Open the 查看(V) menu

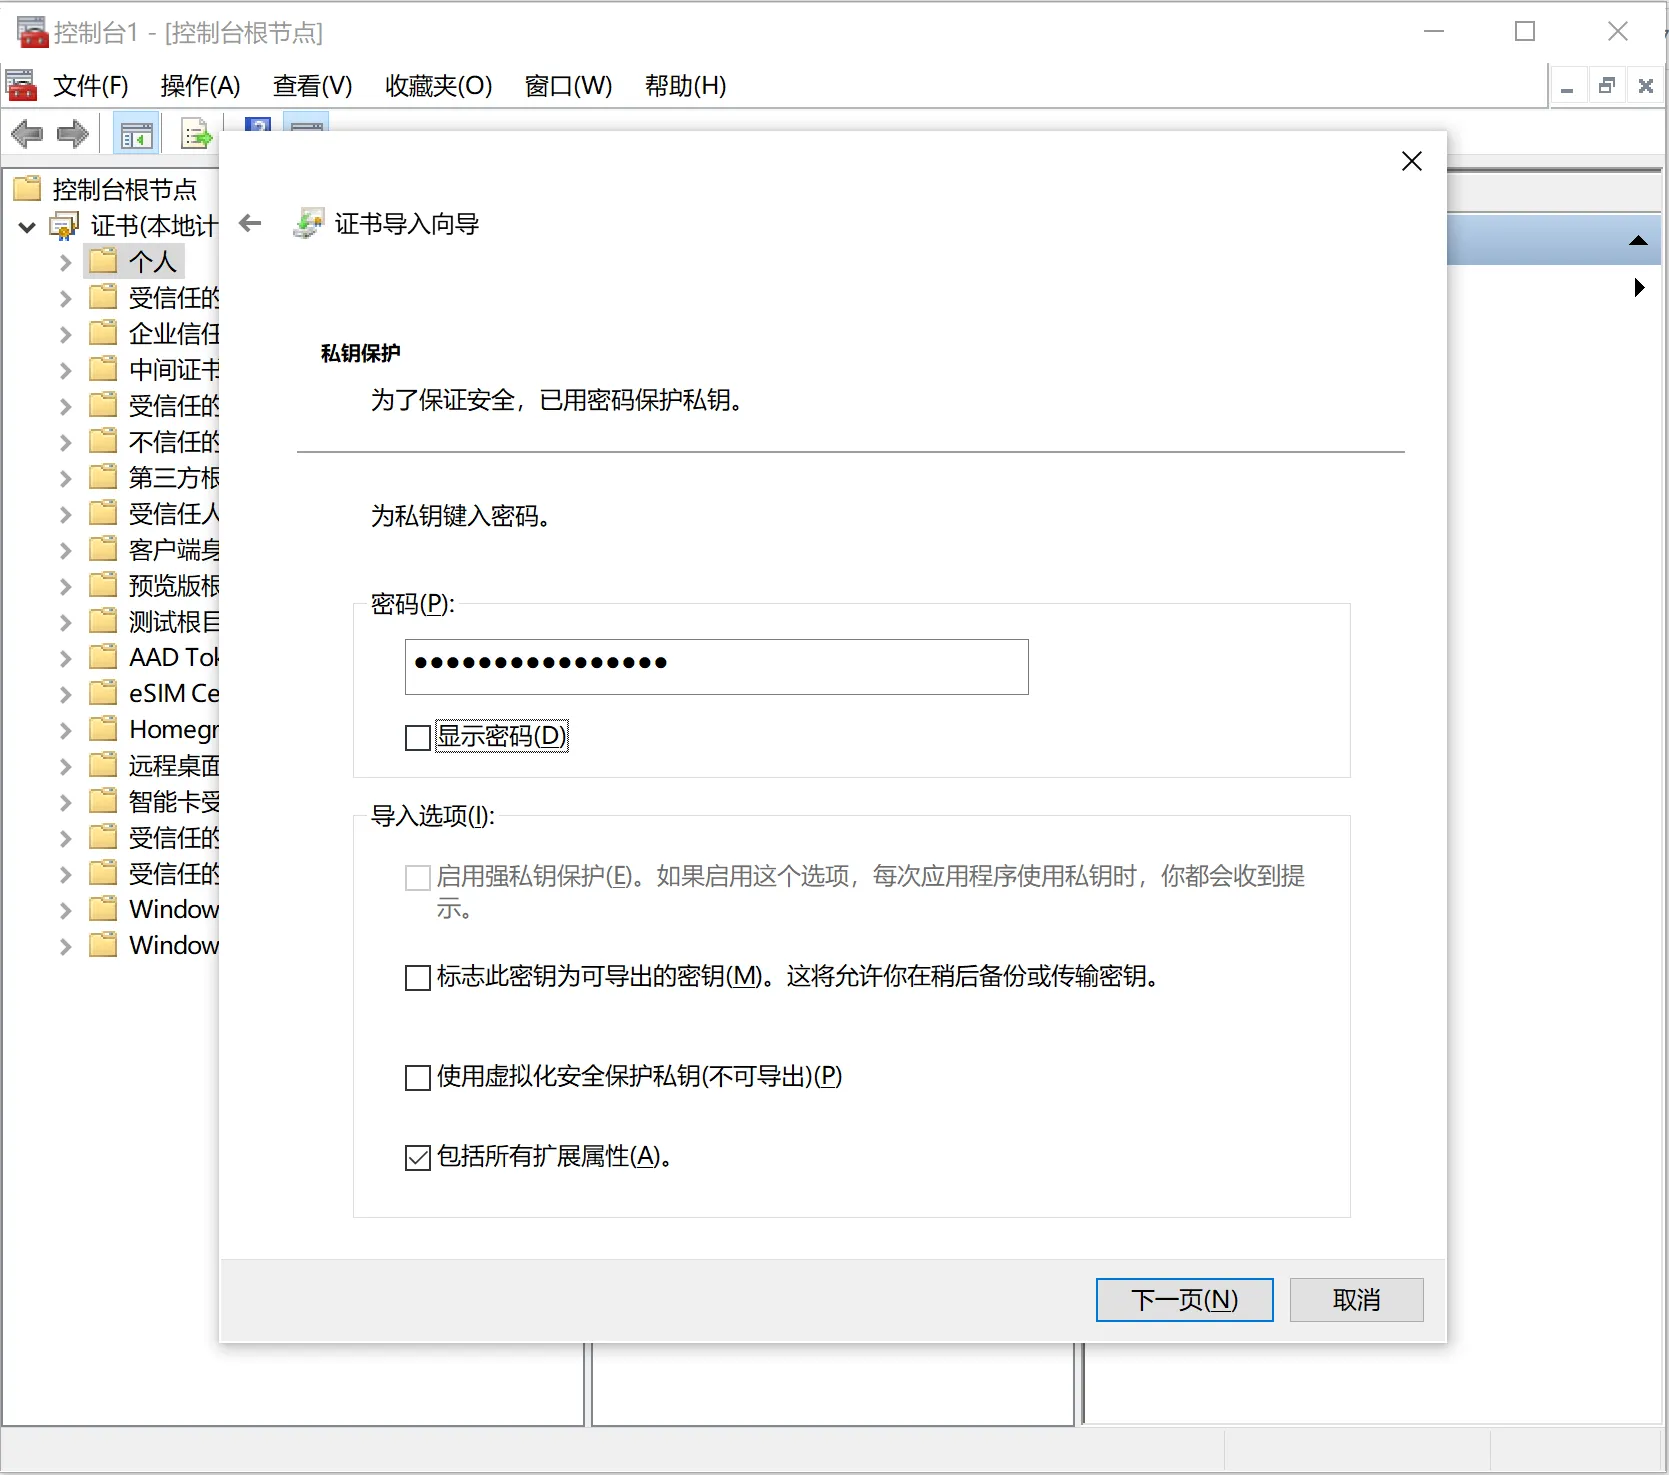tap(313, 86)
